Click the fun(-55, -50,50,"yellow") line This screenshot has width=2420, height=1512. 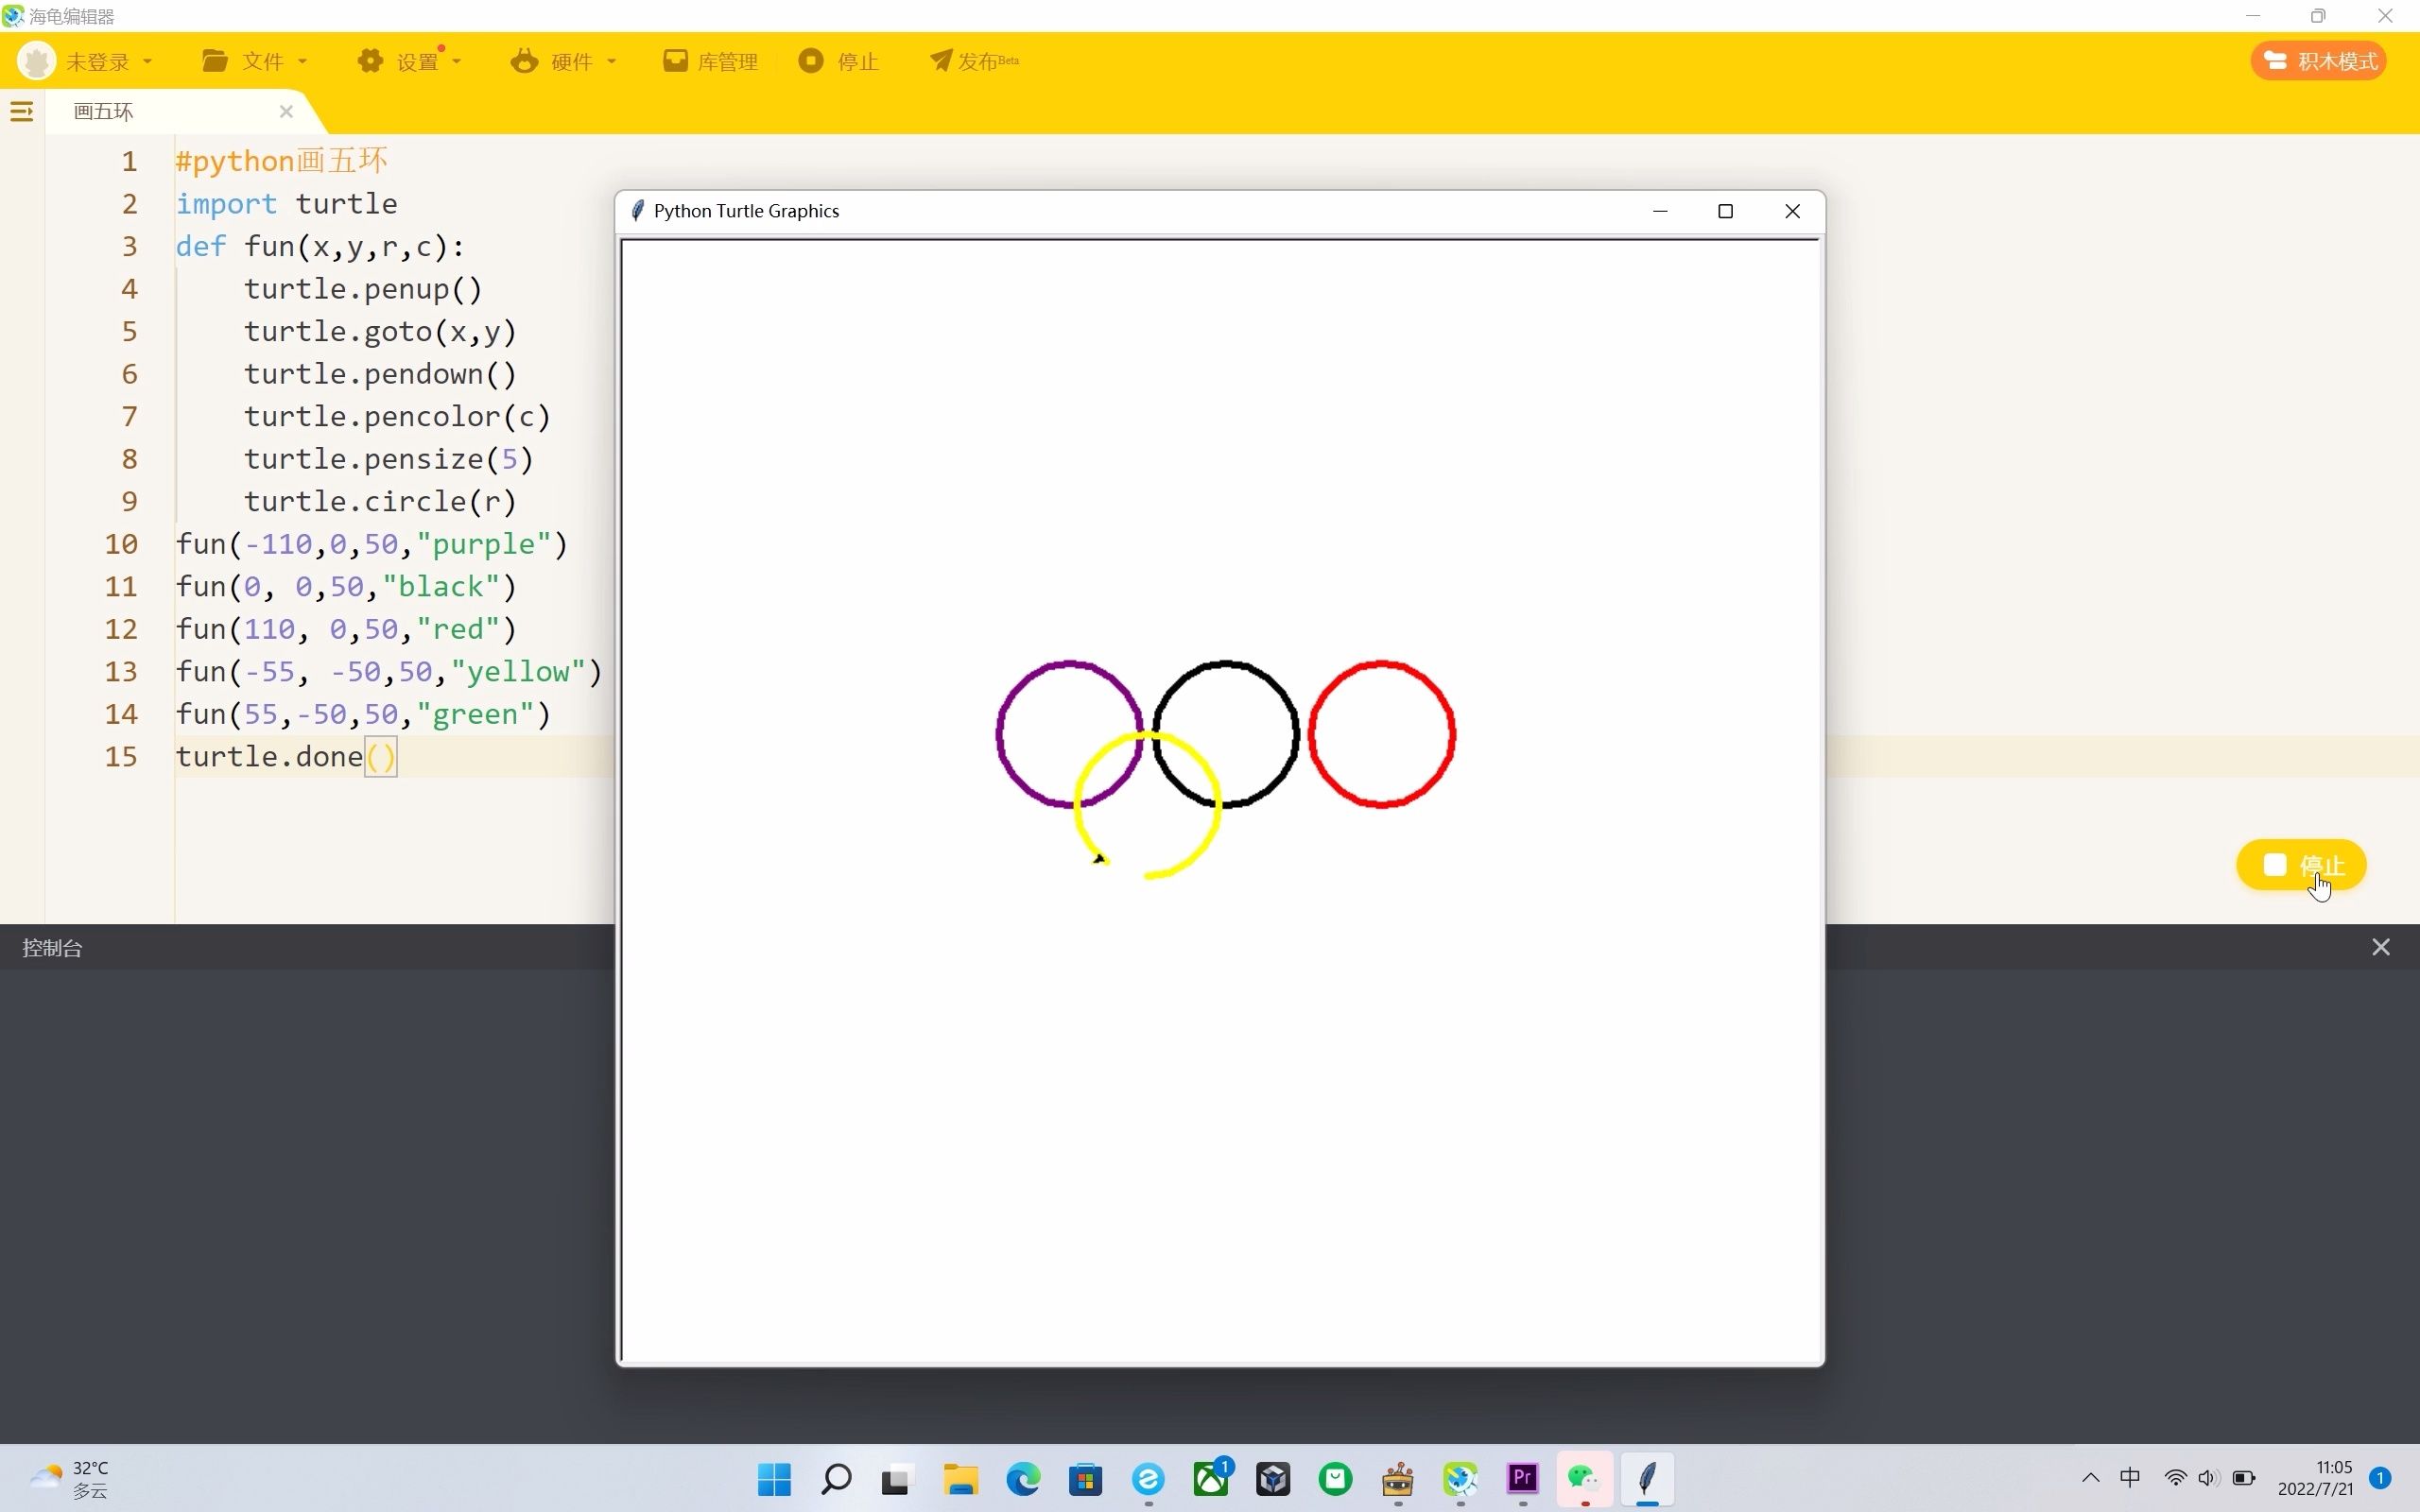coord(389,671)
